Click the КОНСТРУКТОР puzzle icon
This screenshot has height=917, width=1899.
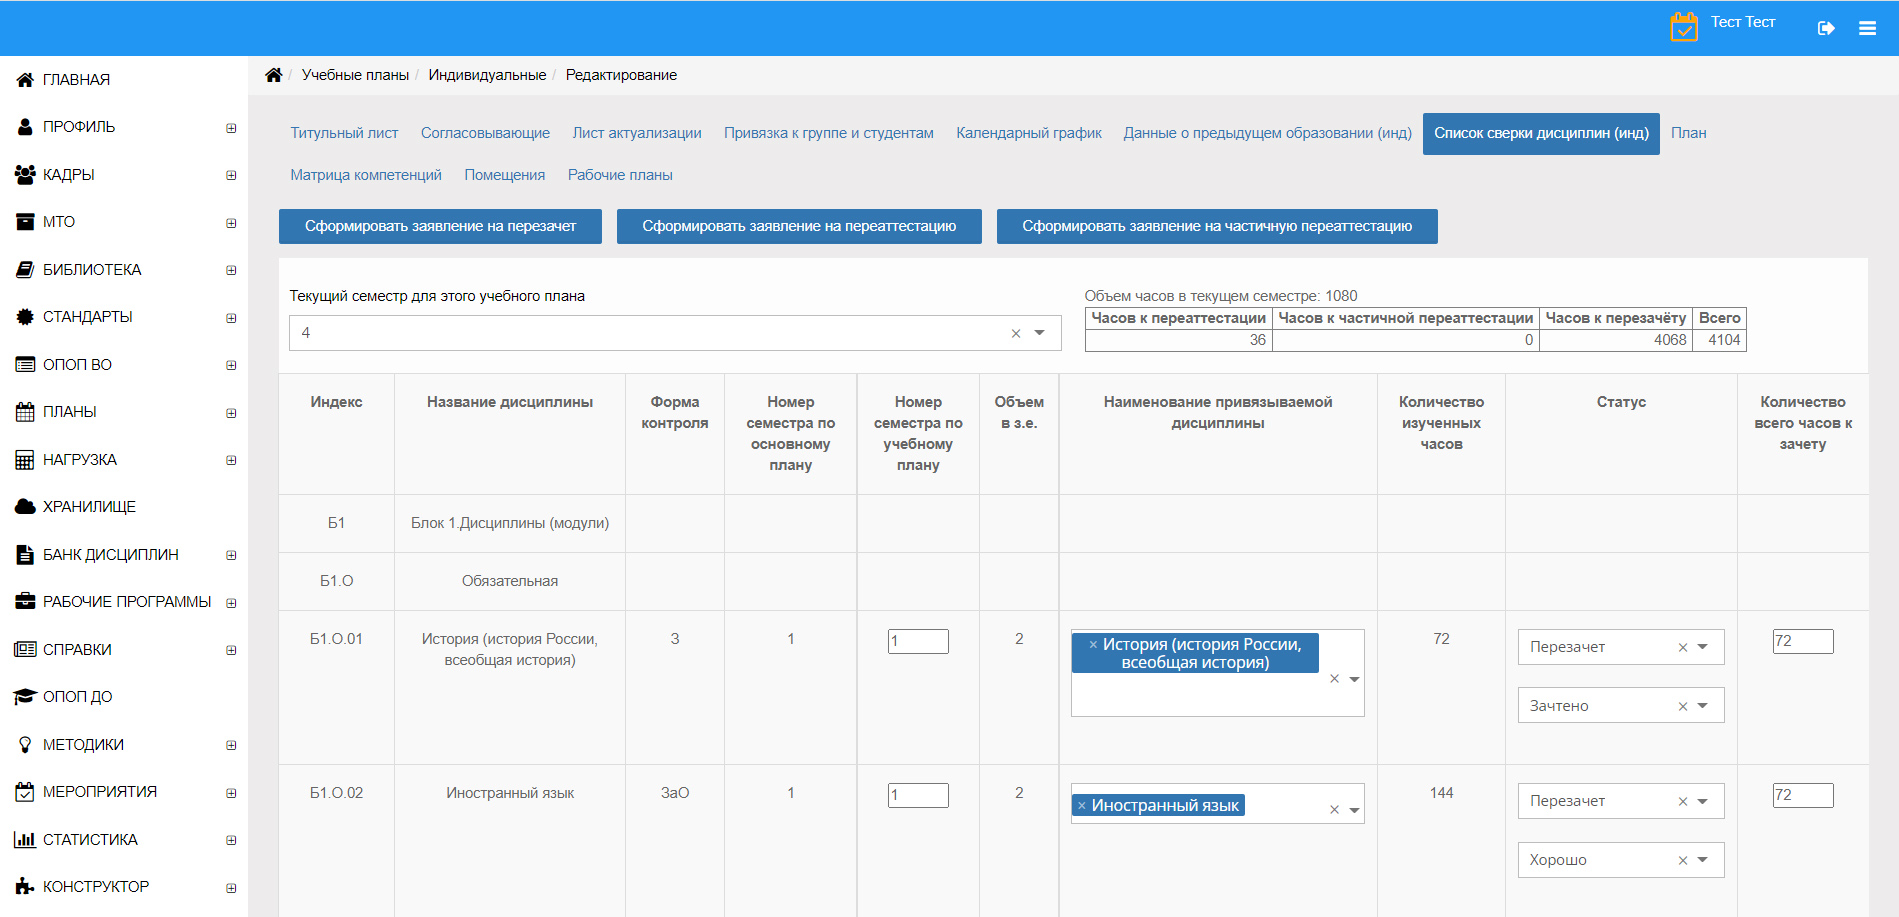coord(25,887)
